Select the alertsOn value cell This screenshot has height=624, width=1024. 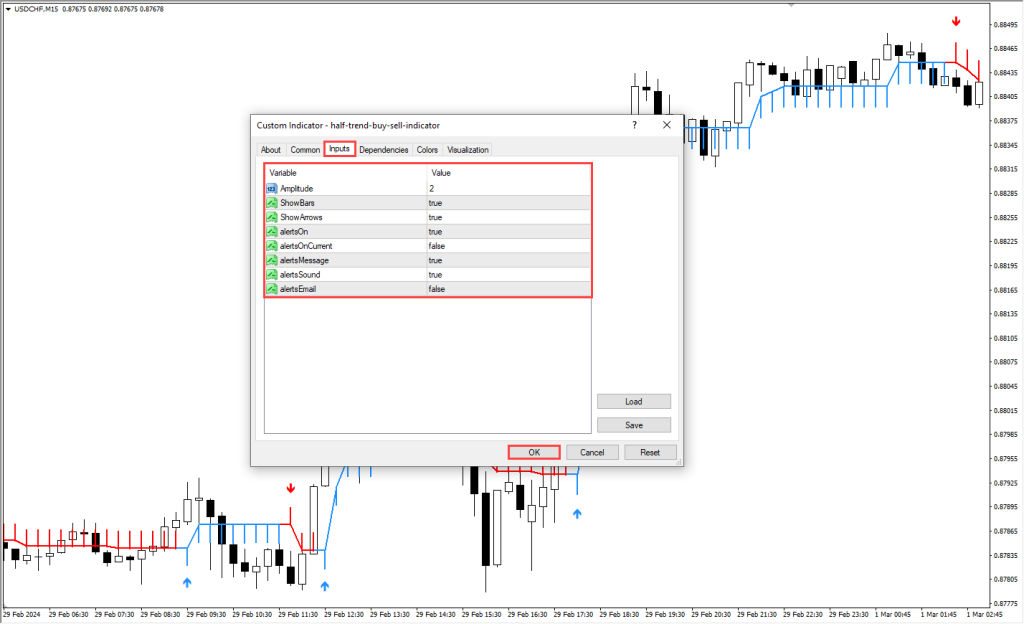[509, 232]
